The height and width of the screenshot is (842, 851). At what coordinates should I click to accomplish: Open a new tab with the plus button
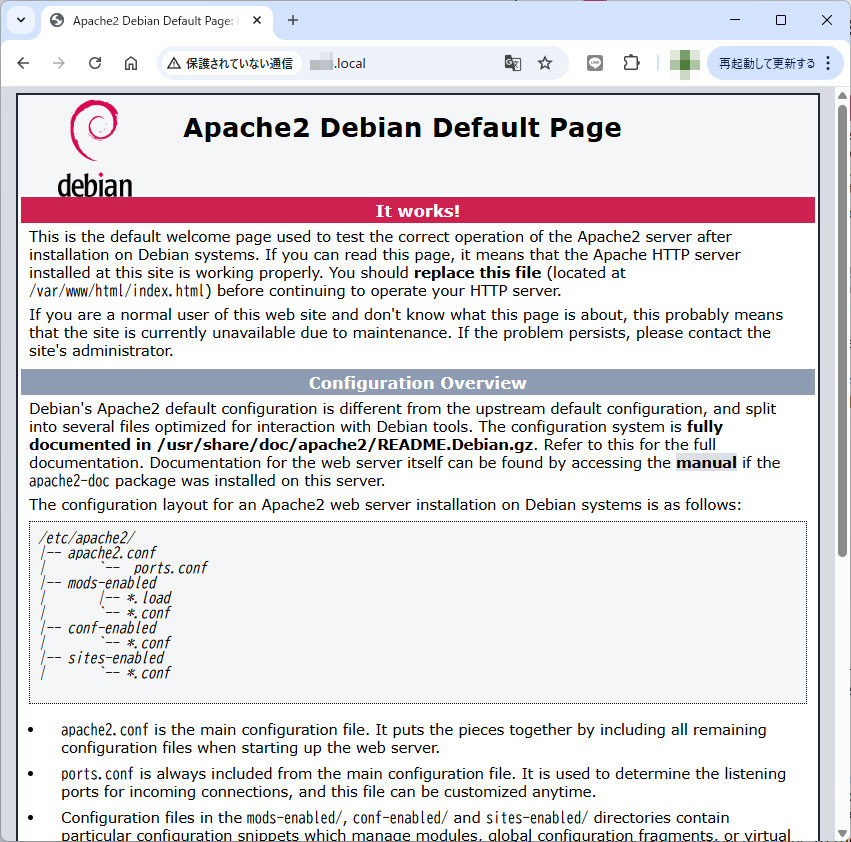[293, 21]
